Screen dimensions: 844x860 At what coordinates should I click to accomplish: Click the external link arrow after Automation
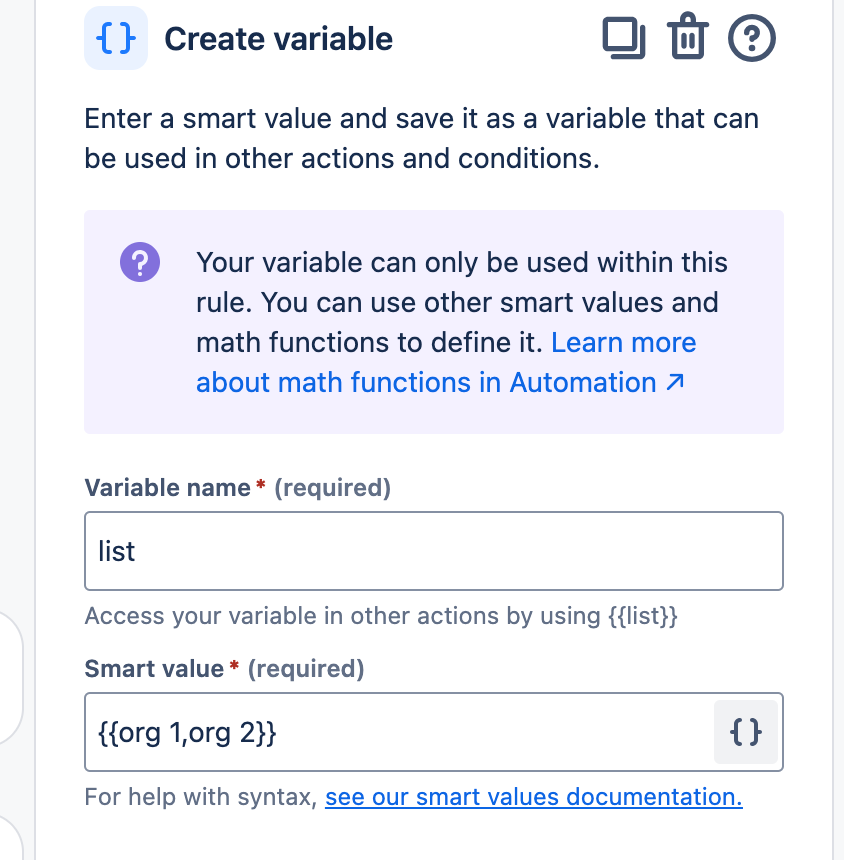point(675,382)
